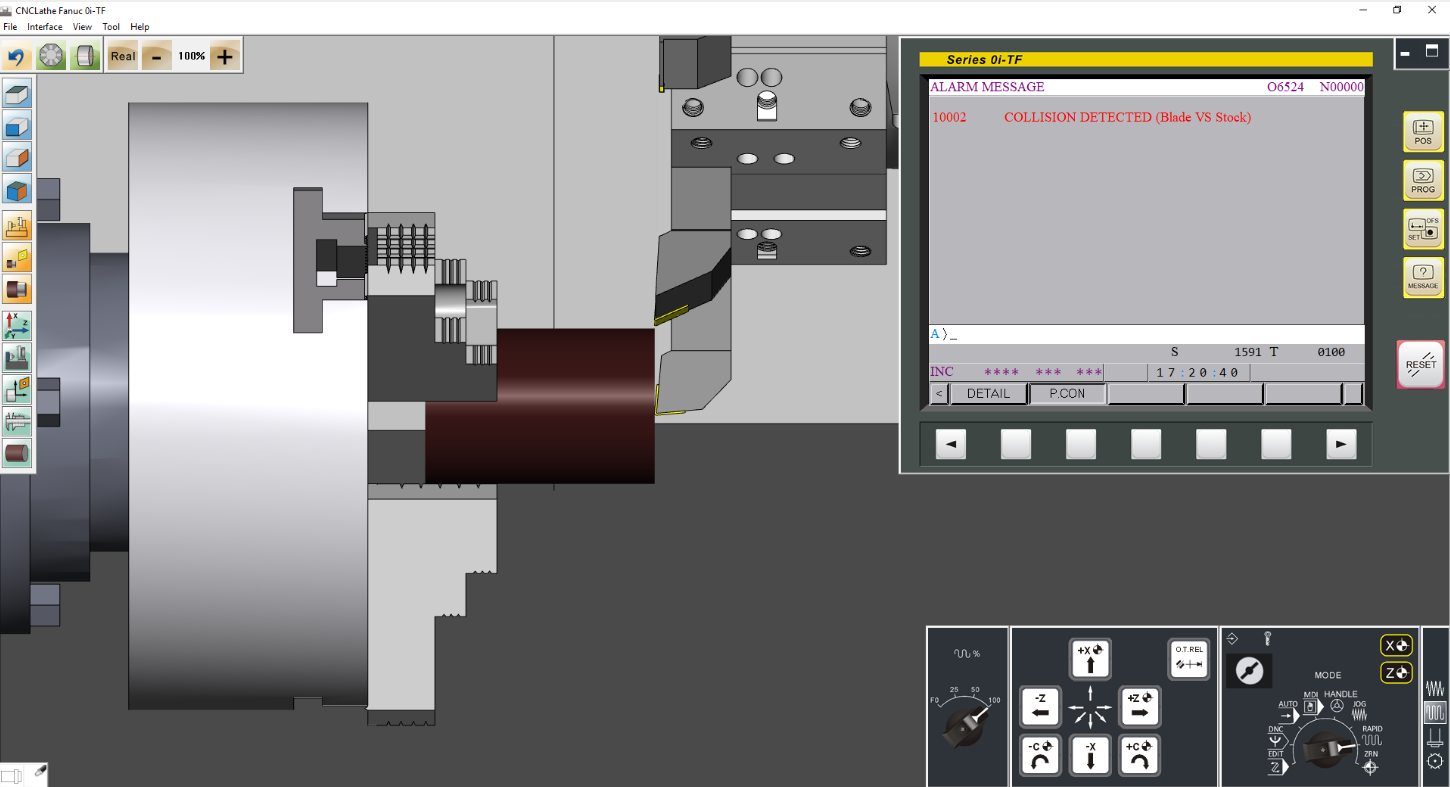1450x787 pixels.
Task: Click the clock readout 17:20:40
Action: click(x=1197, y=373)
